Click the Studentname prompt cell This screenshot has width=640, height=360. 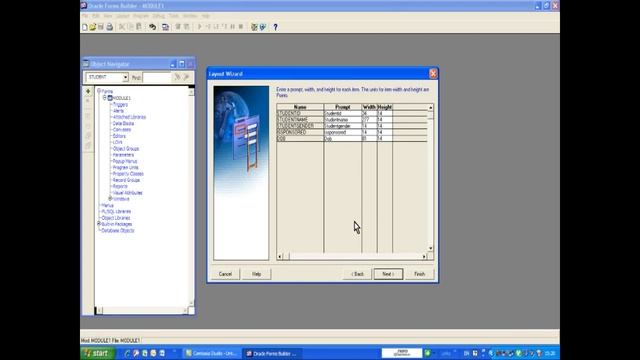pos(343,120)
